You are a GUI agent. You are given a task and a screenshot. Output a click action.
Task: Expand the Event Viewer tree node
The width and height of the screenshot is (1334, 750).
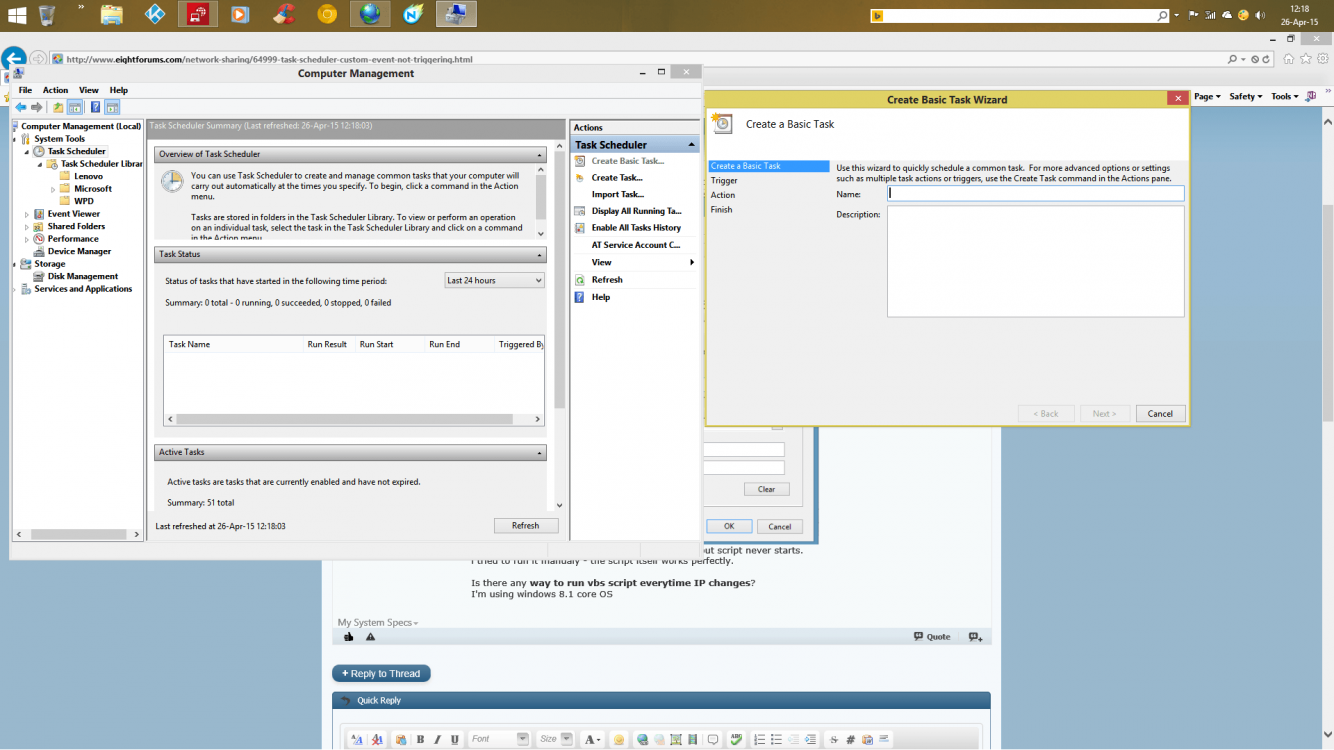pos(27,213)
